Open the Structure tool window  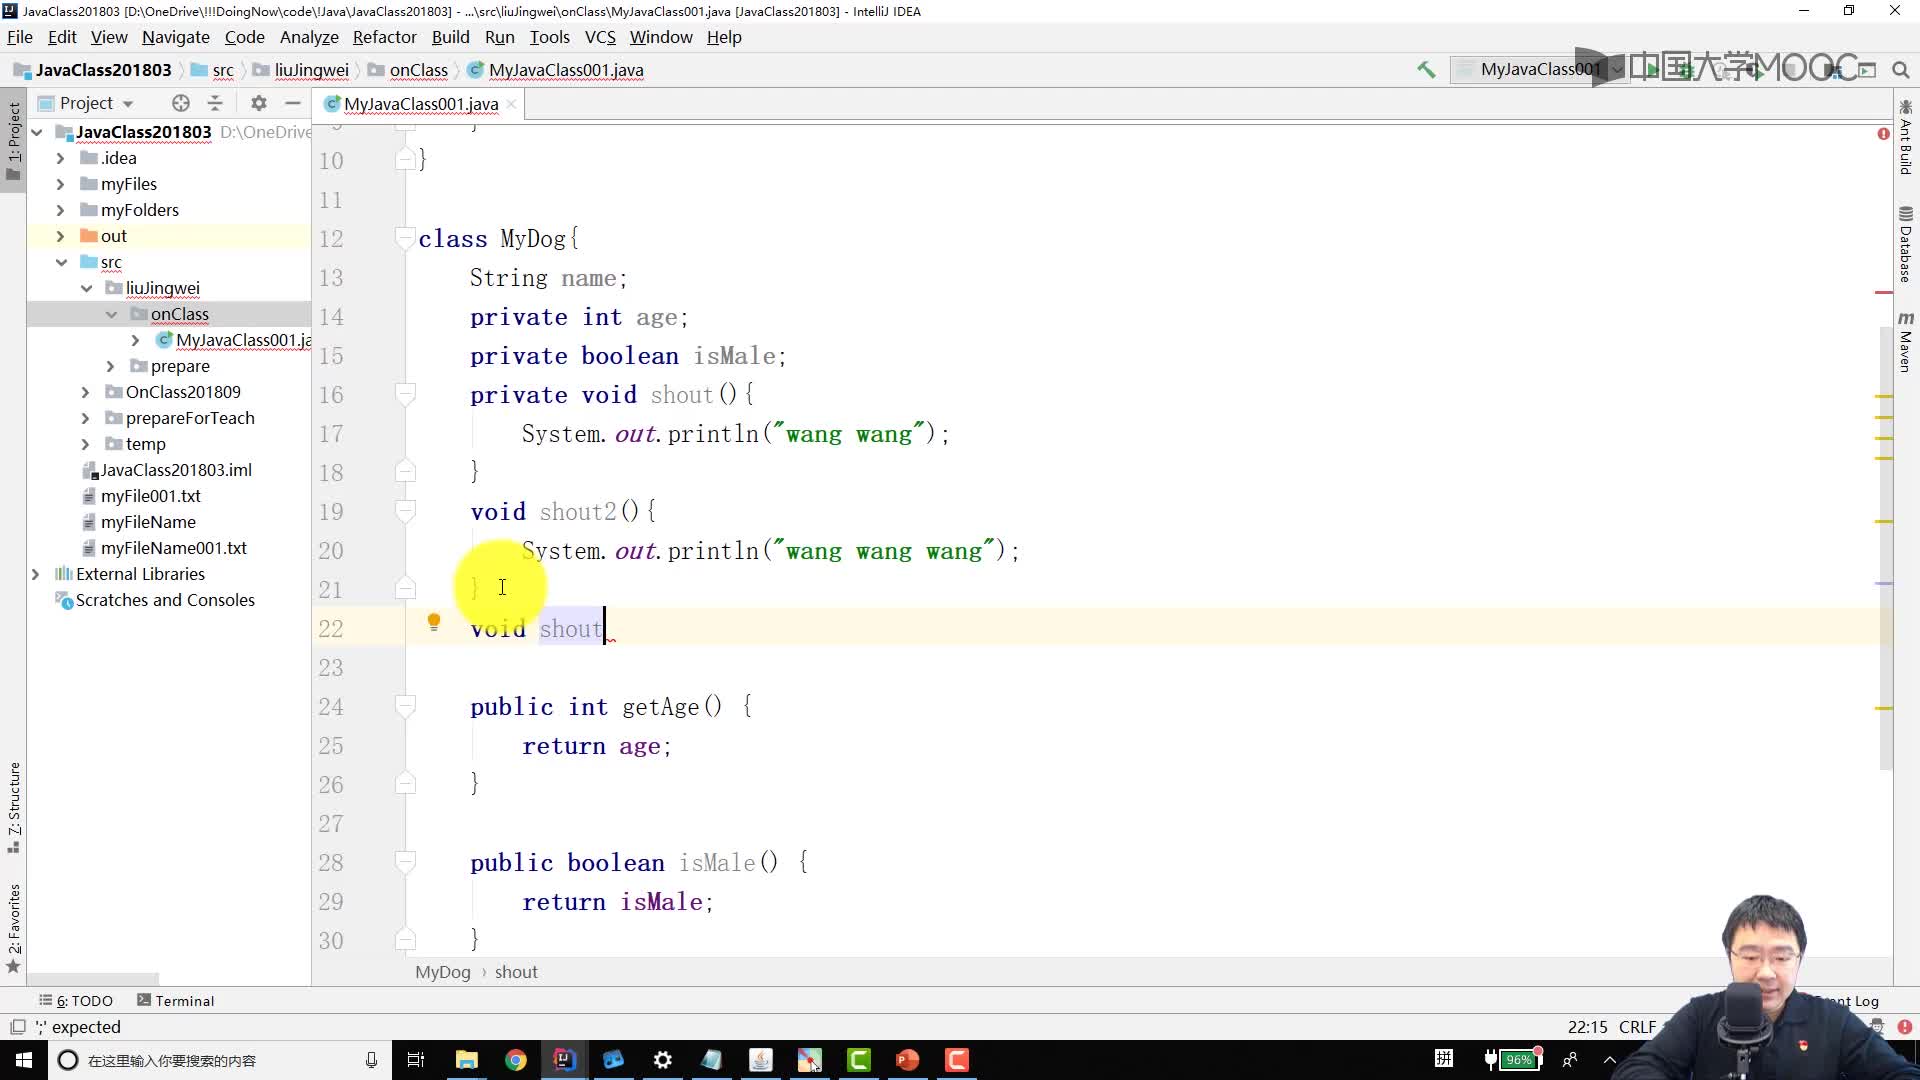[x=14, y=808]
